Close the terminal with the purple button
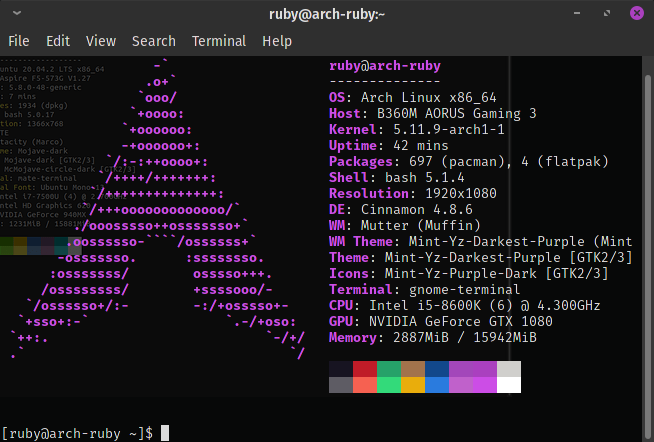 click(636, 13)
